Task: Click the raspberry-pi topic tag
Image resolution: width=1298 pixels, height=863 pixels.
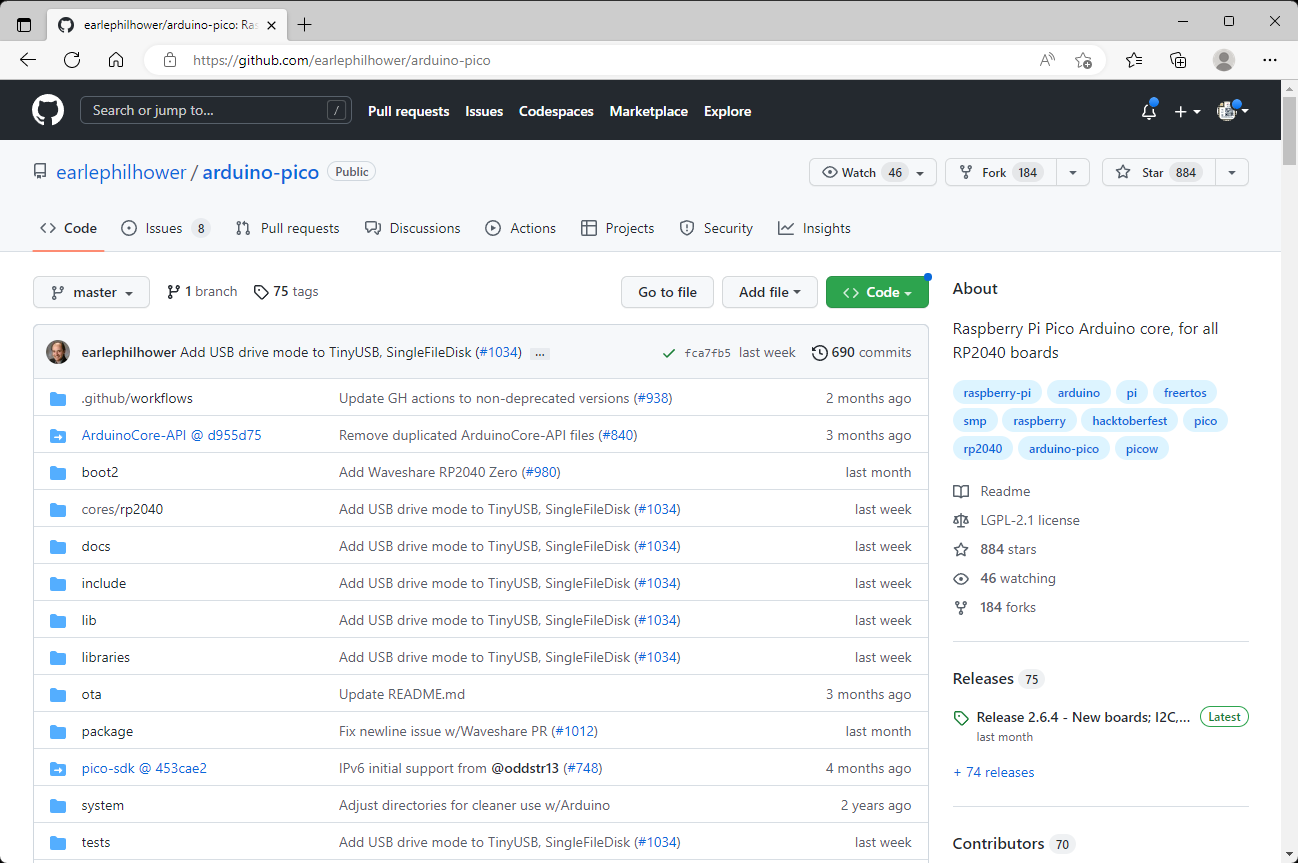Action: tap(998, 393)
